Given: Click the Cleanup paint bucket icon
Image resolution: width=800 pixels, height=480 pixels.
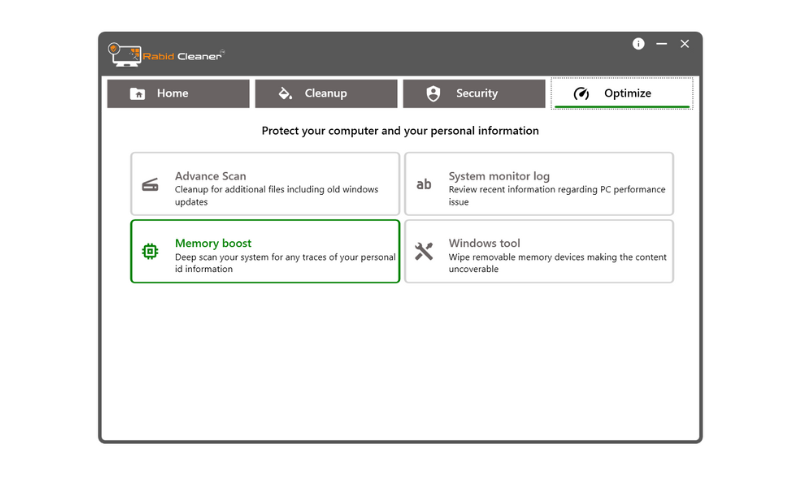Looking at the screenshot, I should point(285,93).
